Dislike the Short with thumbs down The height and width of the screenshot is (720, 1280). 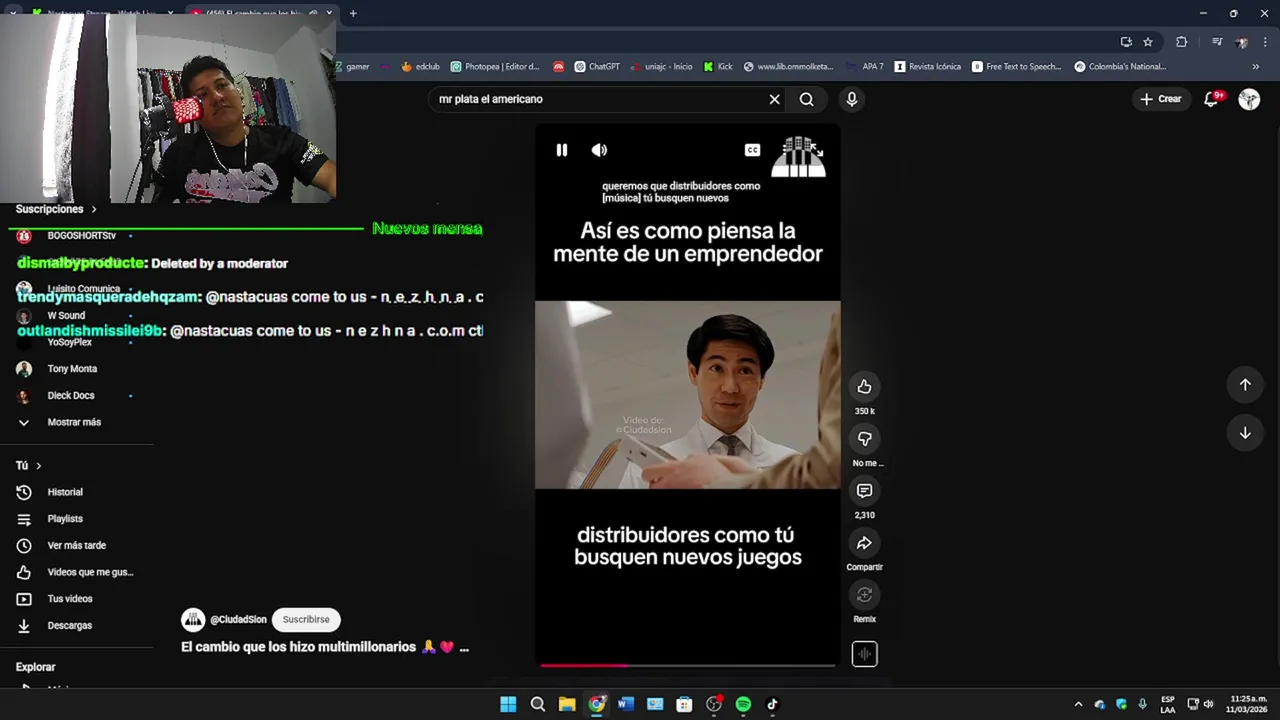864,439
